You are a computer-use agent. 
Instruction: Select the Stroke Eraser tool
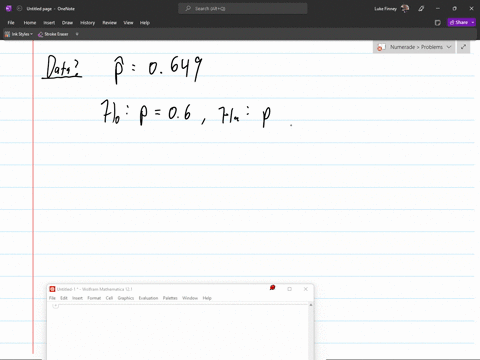53,34
